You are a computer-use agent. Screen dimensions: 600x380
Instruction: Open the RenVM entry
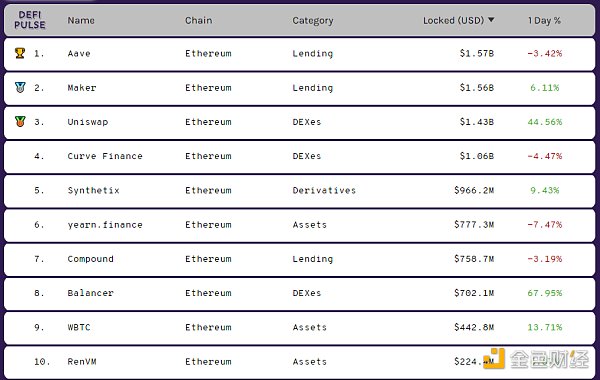pos(82,362)
